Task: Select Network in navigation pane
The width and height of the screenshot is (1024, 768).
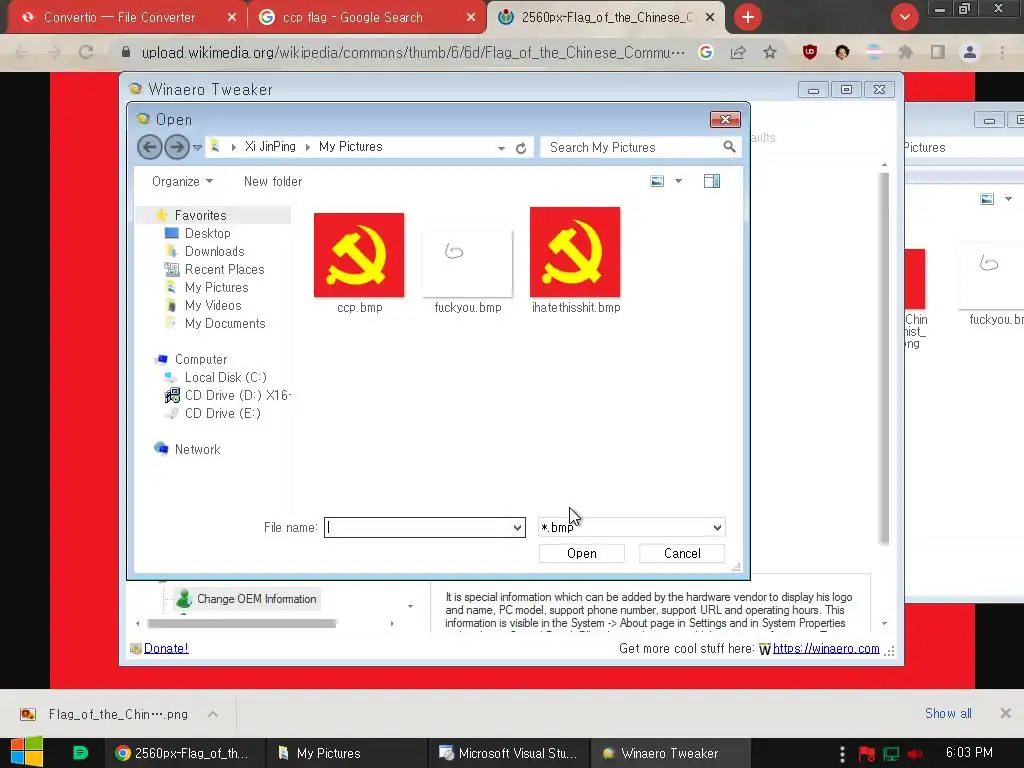Action: point(197,449)
